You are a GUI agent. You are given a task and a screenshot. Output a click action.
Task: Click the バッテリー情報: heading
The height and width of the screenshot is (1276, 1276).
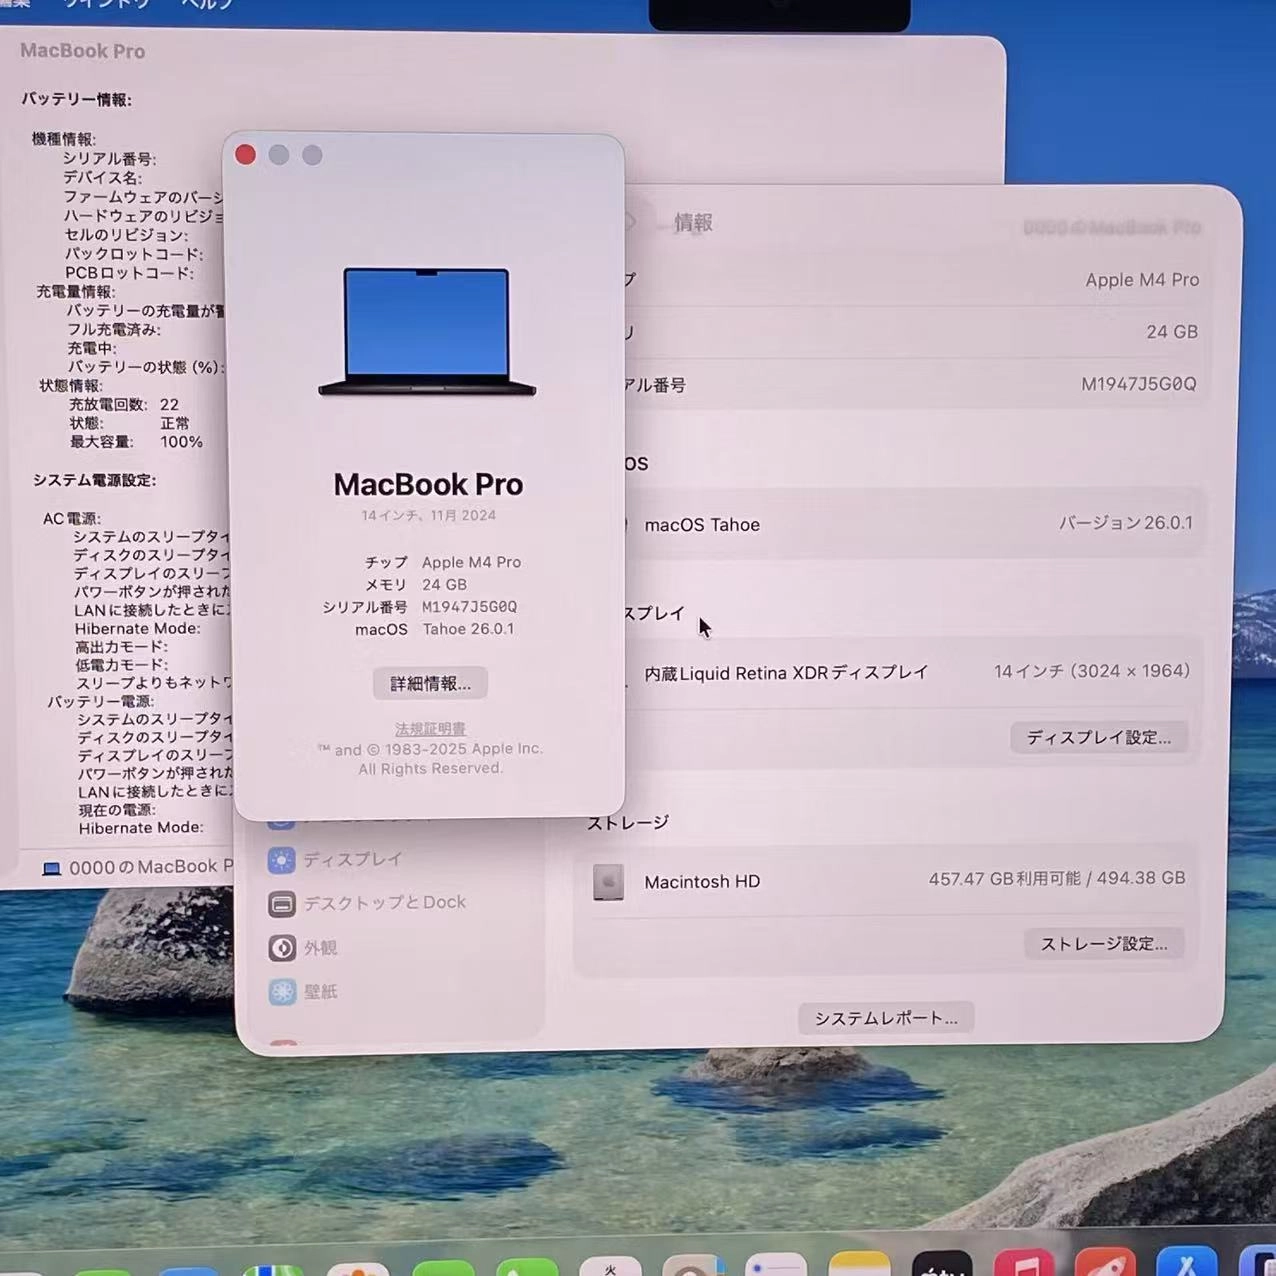[77, 99]
